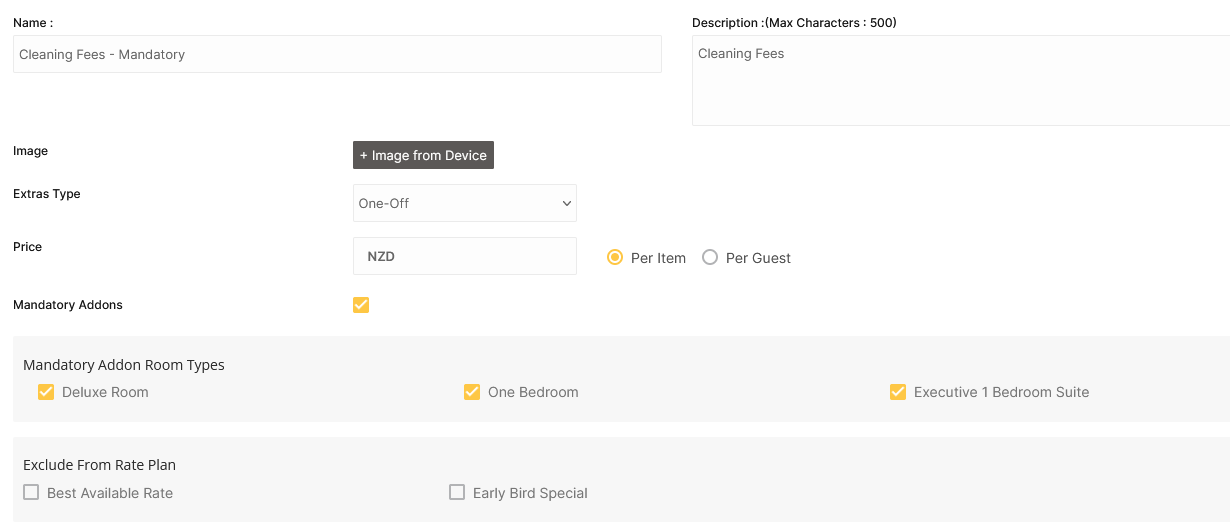Image resolution: width=1230 pixels, height=522 pixels.
Task: Click the dropdown arrow next to One-Off
Action: click(x=567, y=203)
